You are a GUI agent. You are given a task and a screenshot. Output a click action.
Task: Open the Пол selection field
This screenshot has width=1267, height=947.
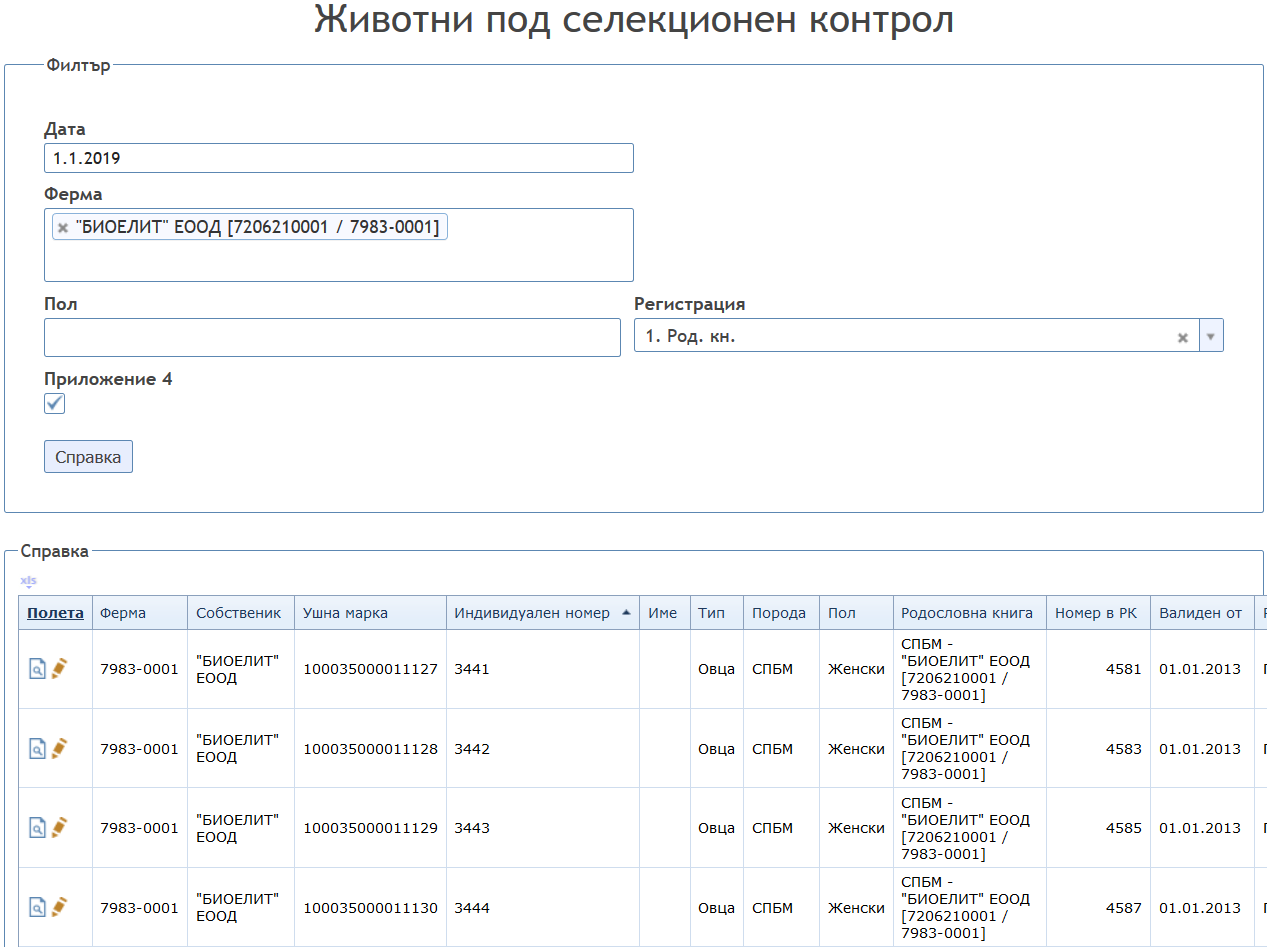[332, 338]
